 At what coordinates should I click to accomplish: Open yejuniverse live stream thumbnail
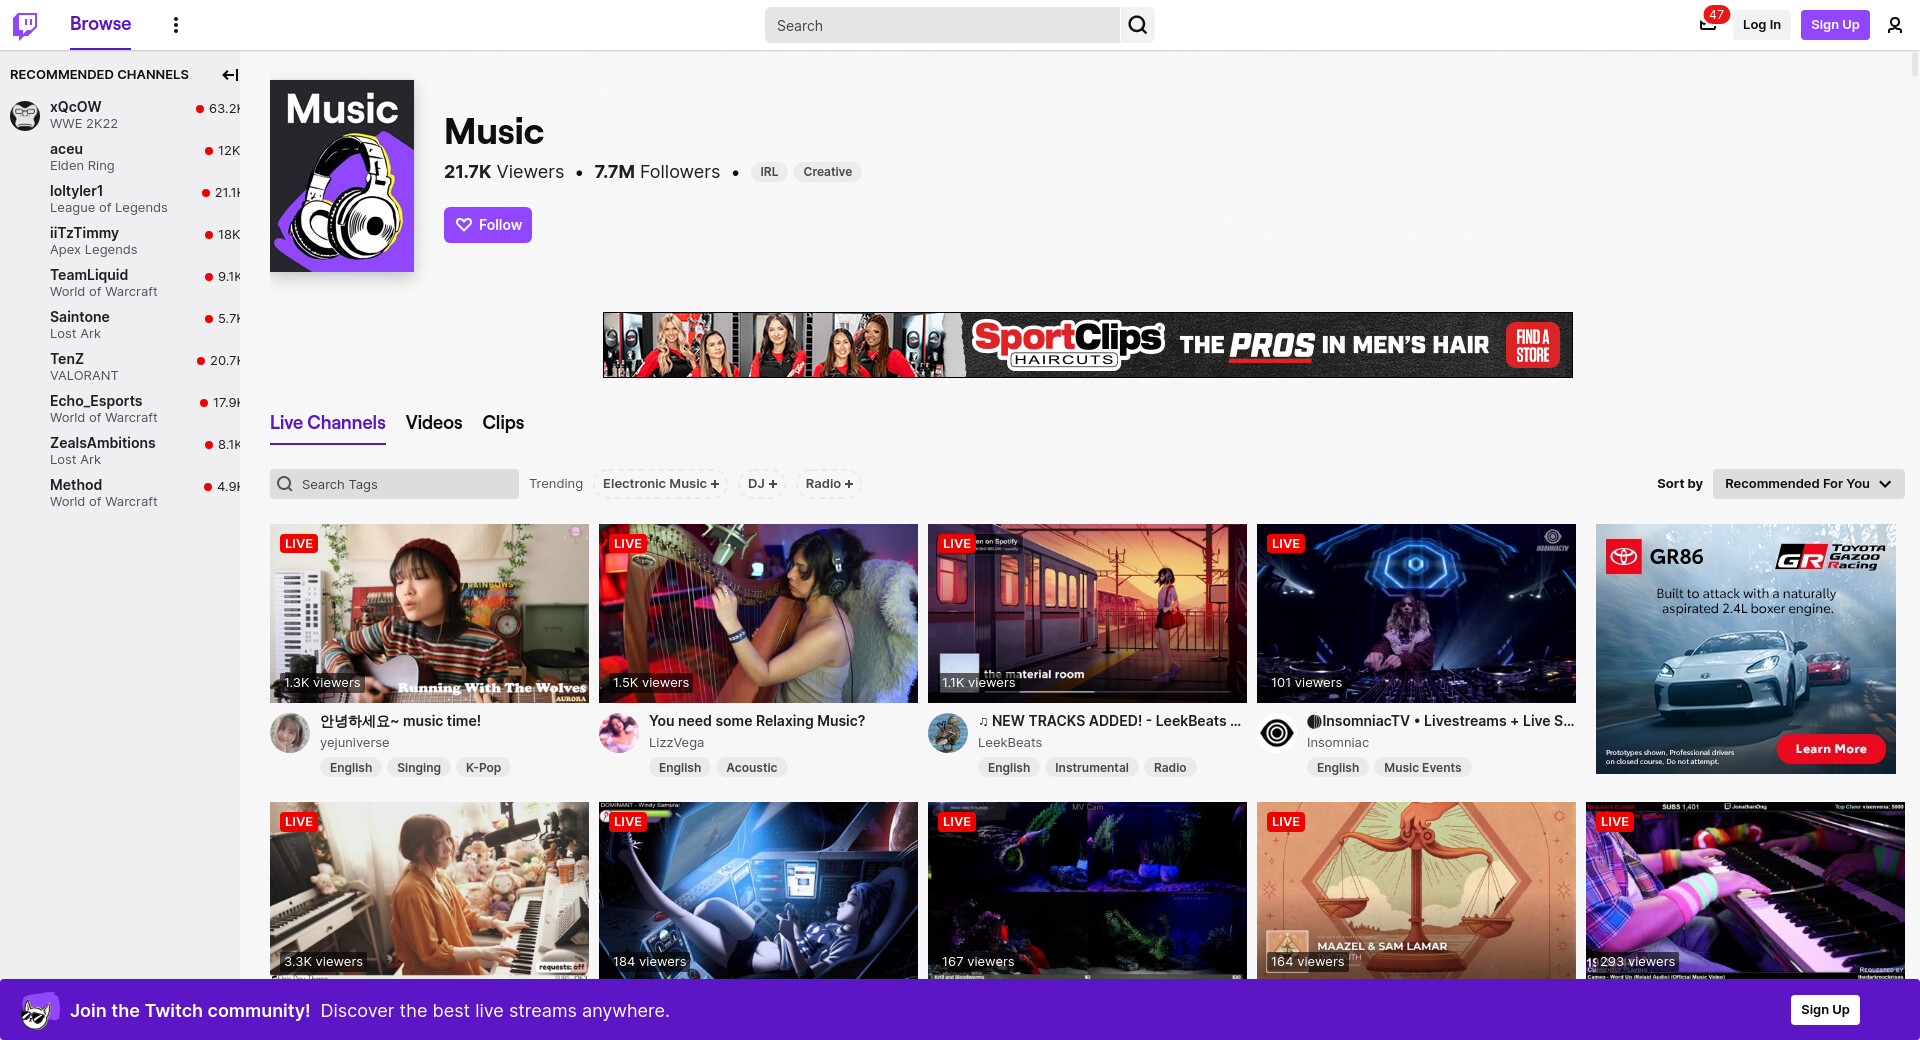tap(429, 613)
